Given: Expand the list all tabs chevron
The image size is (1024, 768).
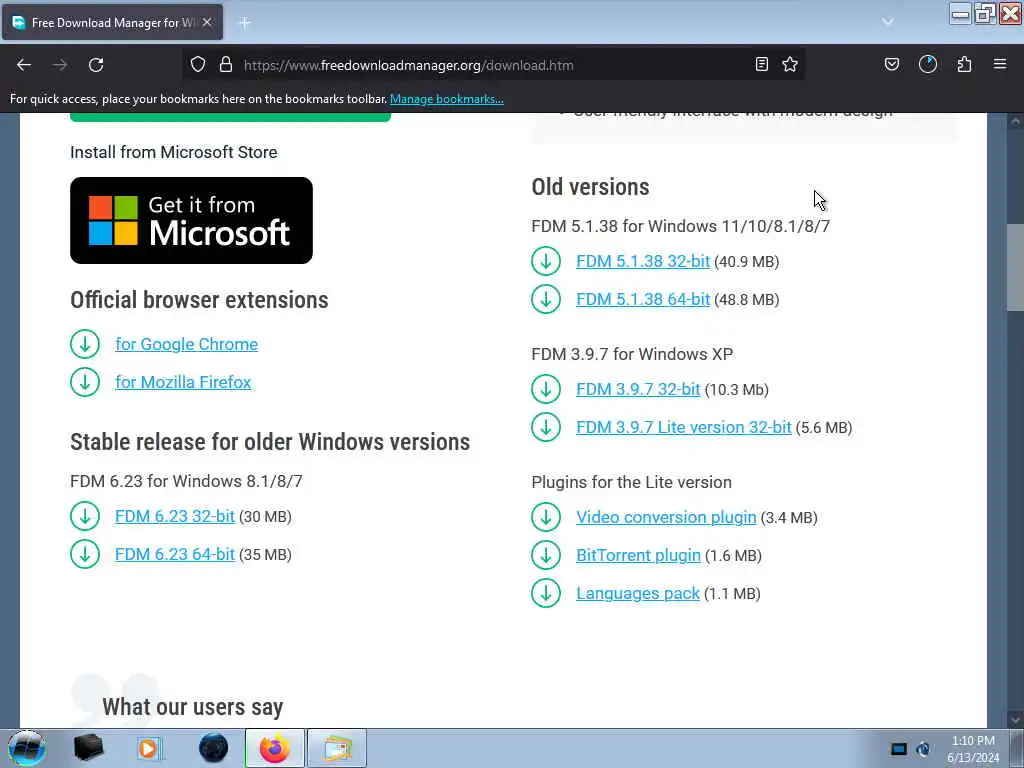Looking at the screenshot, I should point(888,22).
